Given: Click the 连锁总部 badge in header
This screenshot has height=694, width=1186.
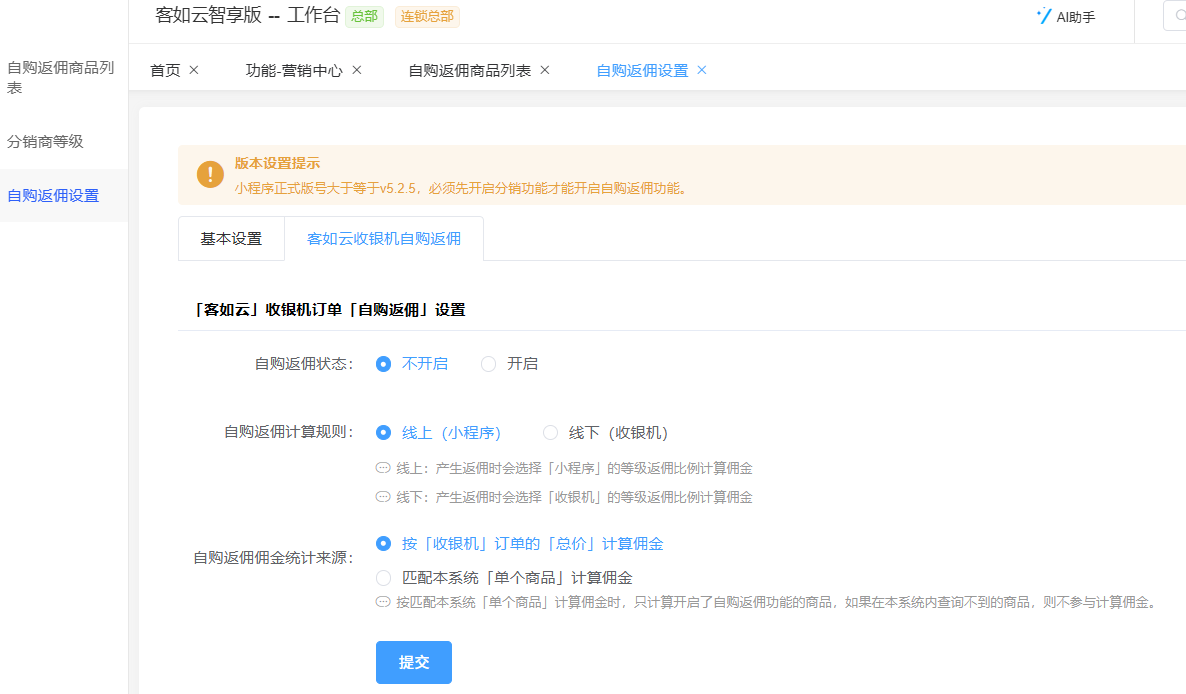Looking at the screenshot, I should (x=427, y=16).
